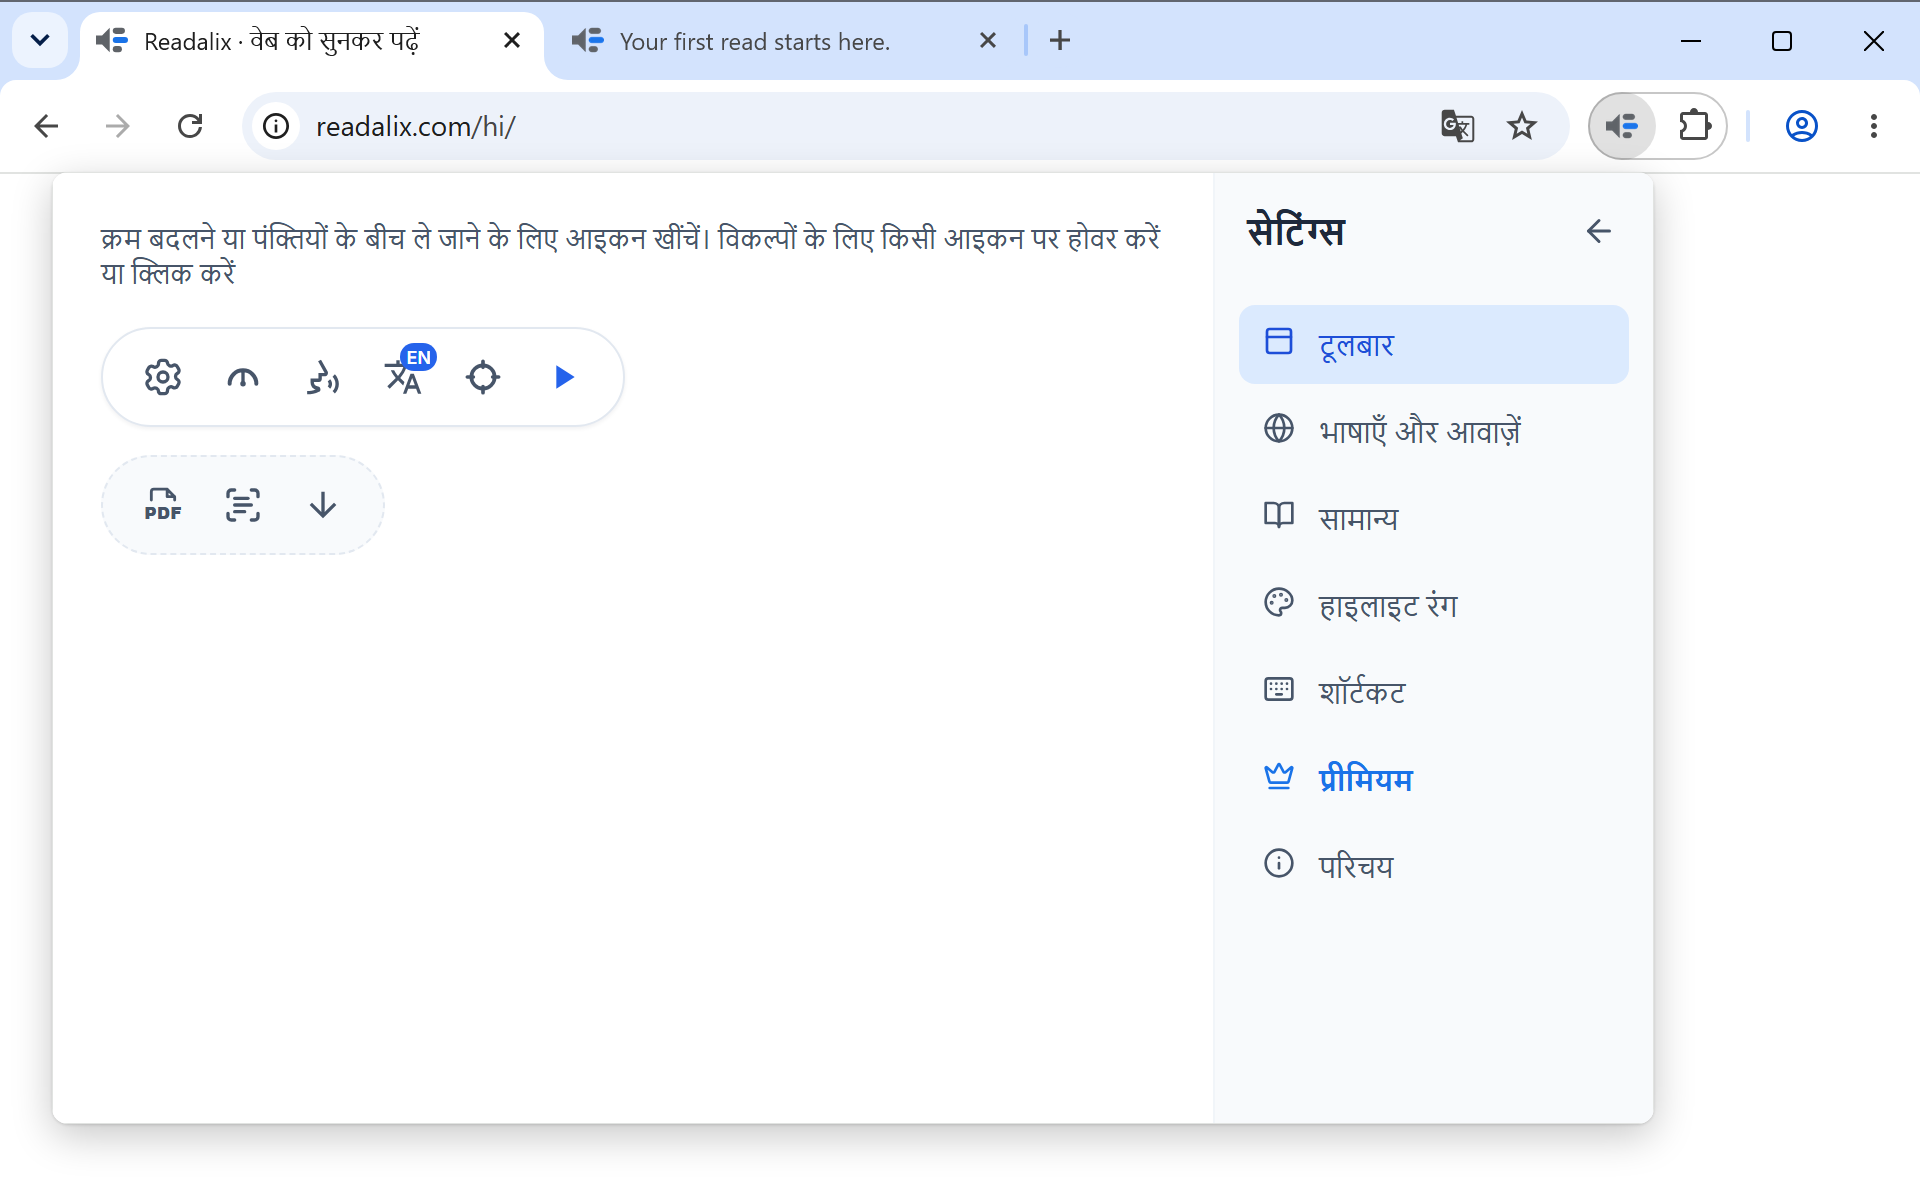Go back with the browser back arrow
The image size is (1920, 1200).
click(46, 126)
